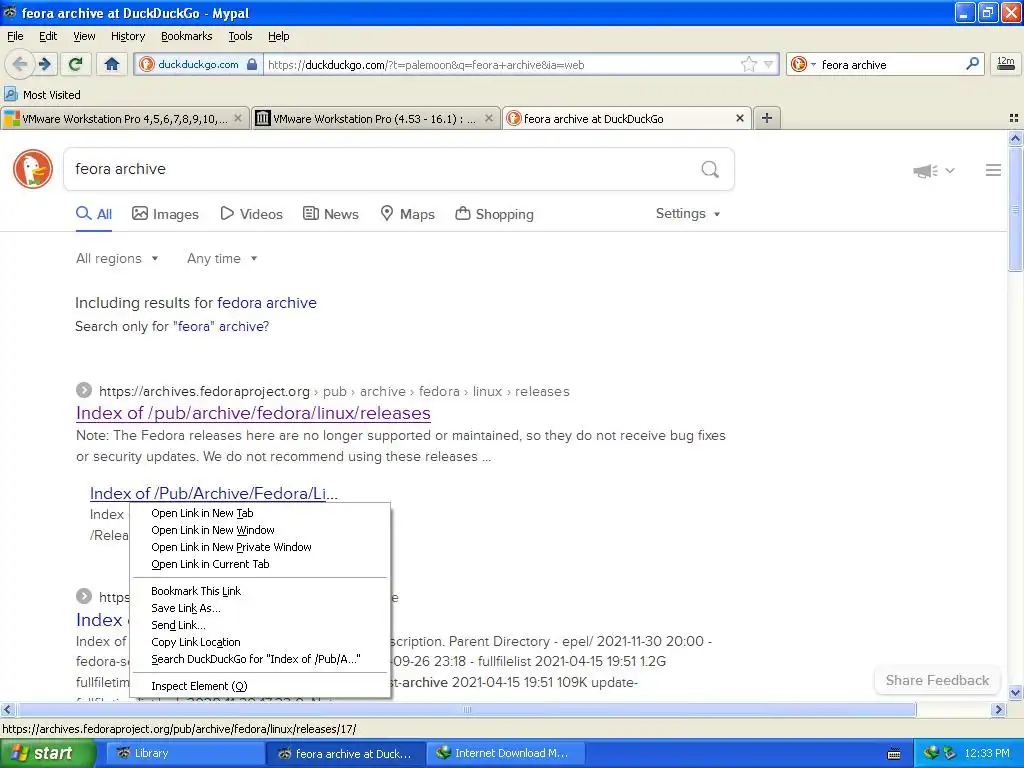Open the Edit menu
This screenshot has height=768, width=1024.
point(48,37)
